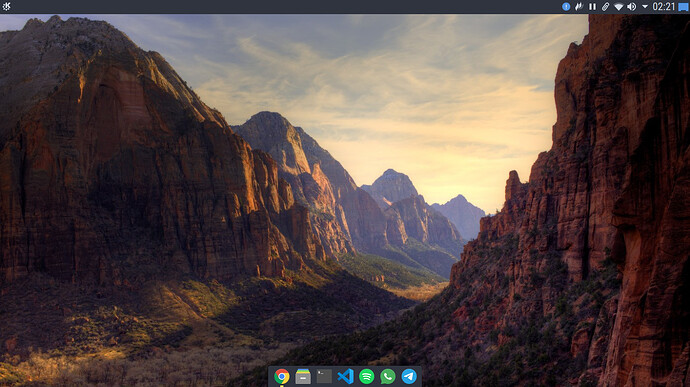Open the clipboard paperclip tray icon
The width and height of the screenshot is (690, 387).
click(606, 7)
